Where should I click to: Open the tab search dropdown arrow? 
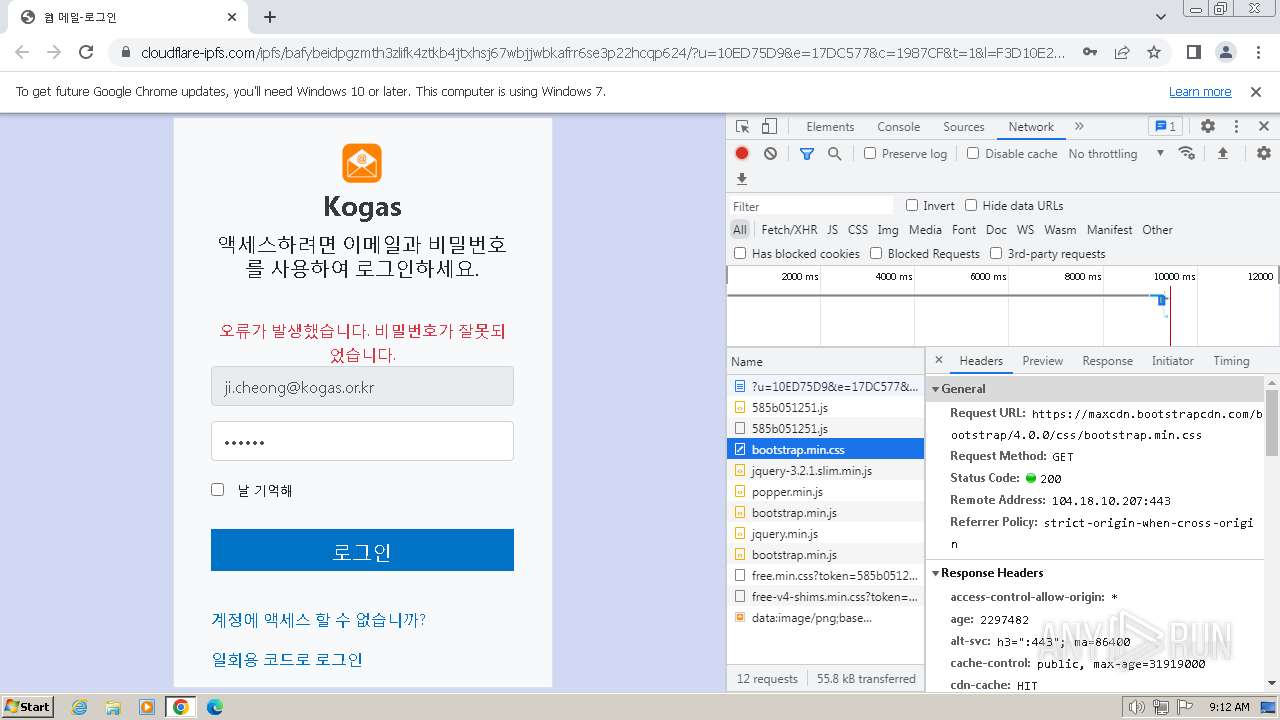click(1161, 17)
